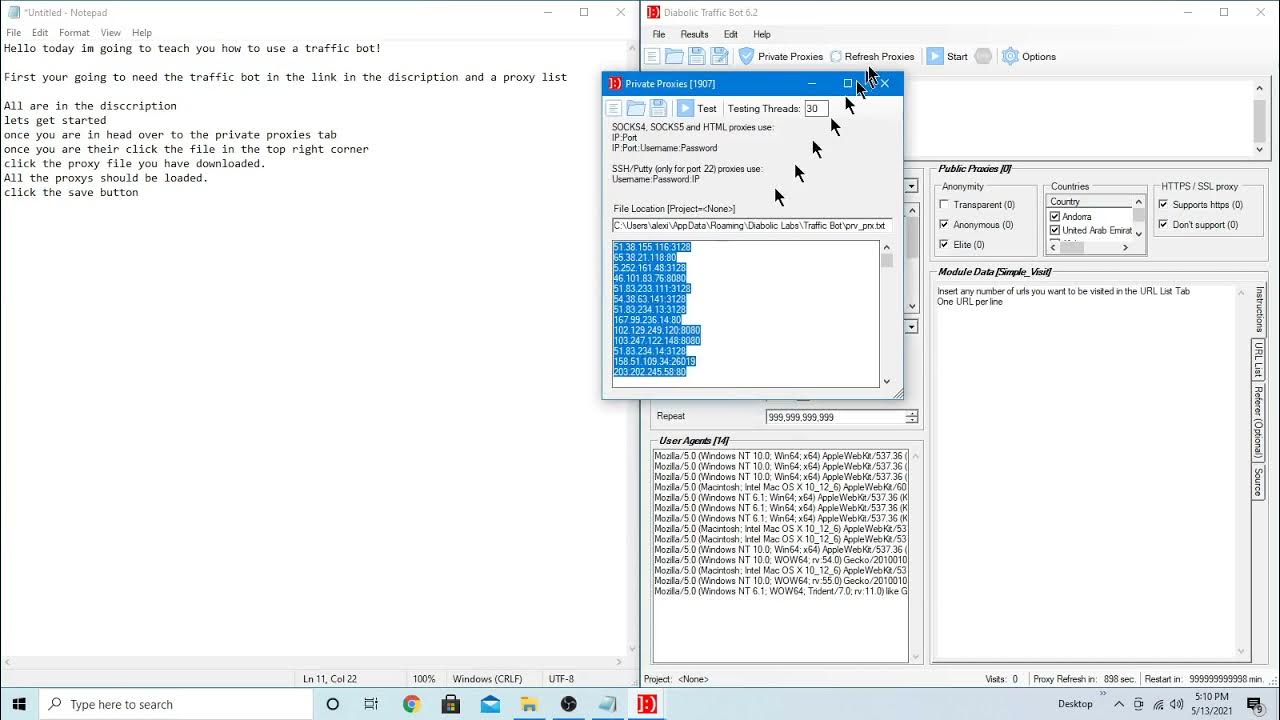Viewport: 1280px width, 720px height.
Task: Click the list icon in Private Proxies window toolbar
Action: tap(614, 108)
